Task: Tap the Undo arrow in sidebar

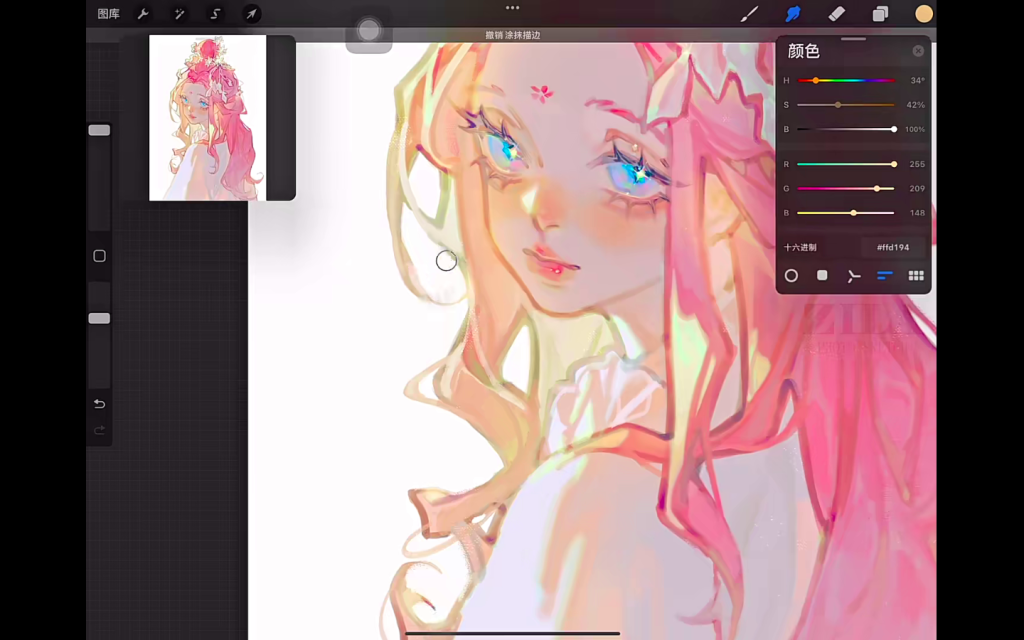Action: tap(99, 404)
